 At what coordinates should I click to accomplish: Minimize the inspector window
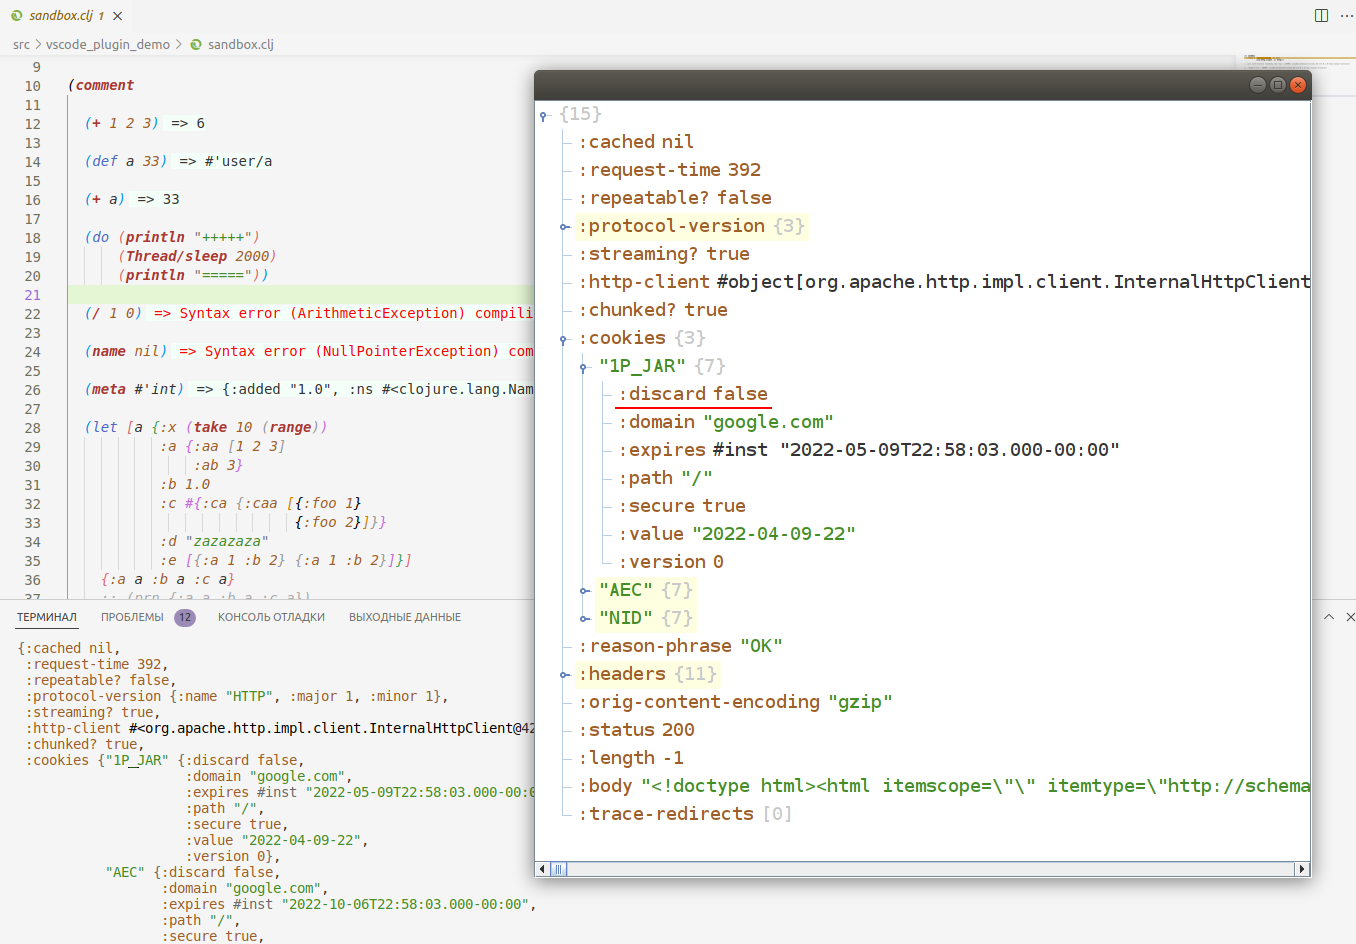point(1258,85)
